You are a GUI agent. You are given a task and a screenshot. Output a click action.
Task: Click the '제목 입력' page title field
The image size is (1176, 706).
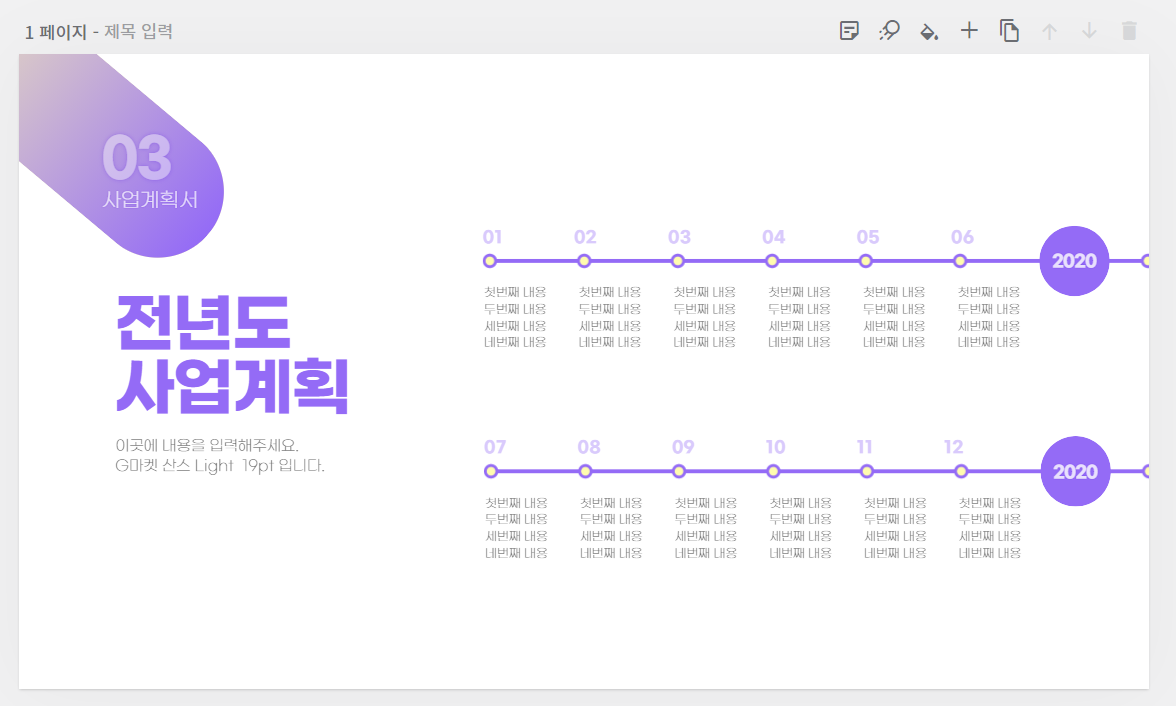coord(138,32)
